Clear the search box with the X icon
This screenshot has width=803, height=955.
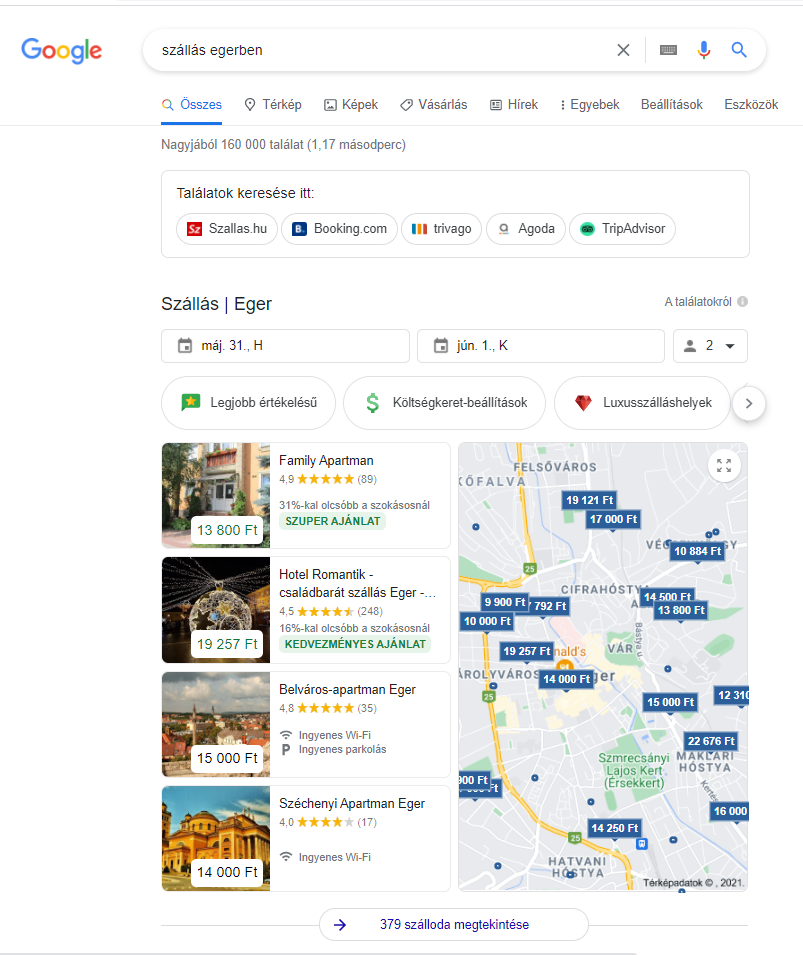pyautogui.click(x=623, y=50)
